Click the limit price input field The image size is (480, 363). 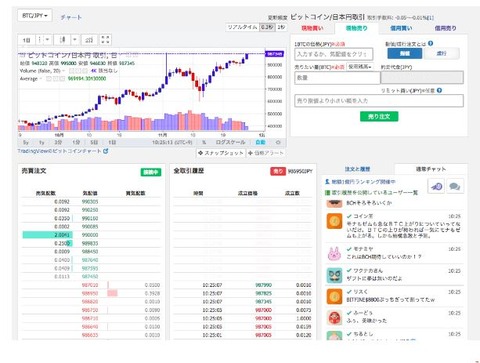click(x=379, y=101)
